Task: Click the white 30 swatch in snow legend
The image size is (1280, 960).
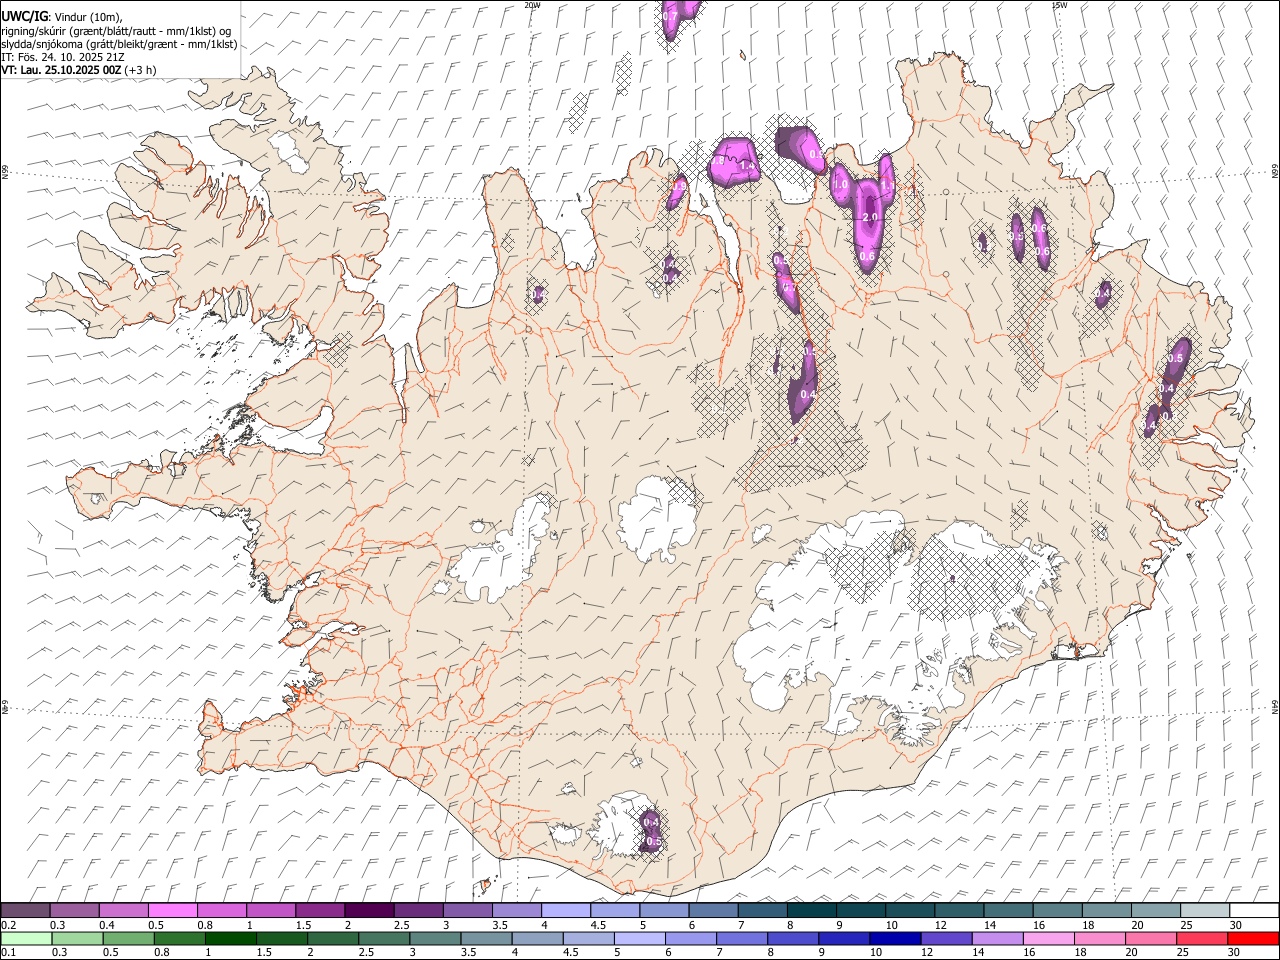Action: [x=1253, y=911]
